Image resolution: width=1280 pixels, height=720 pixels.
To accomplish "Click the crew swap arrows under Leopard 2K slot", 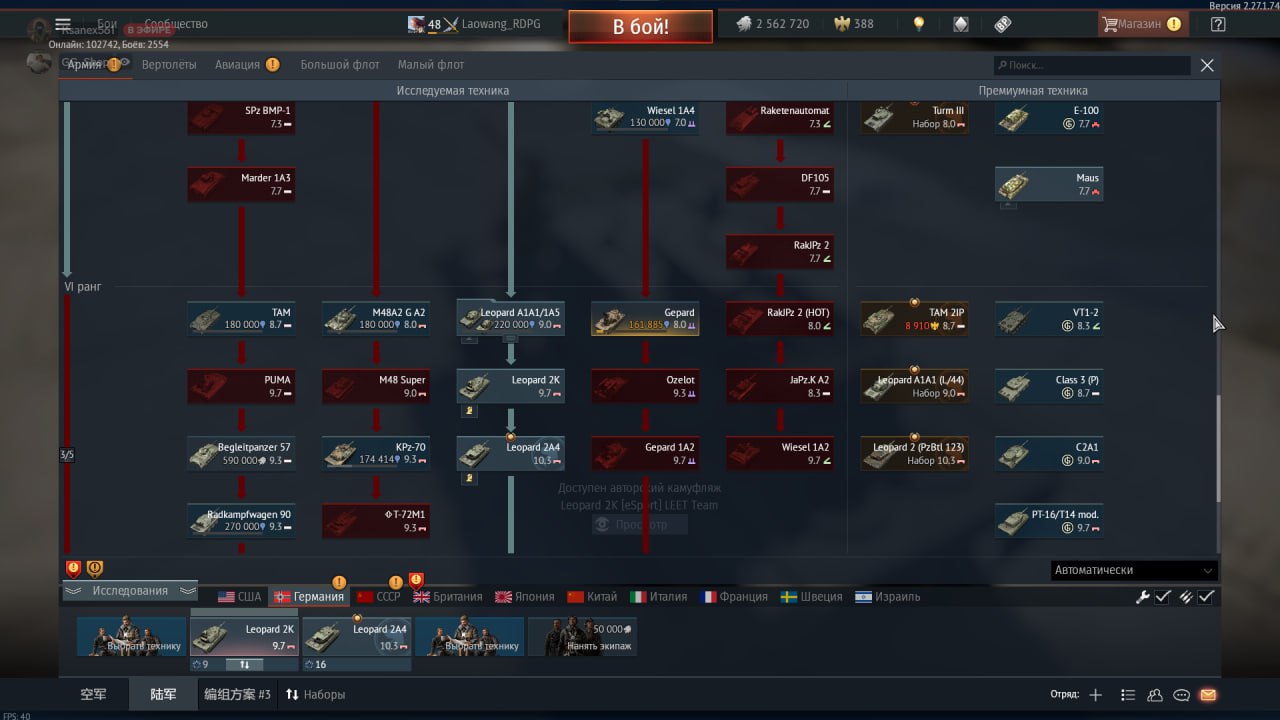I will pyautogui.click(x=244, y=664).
